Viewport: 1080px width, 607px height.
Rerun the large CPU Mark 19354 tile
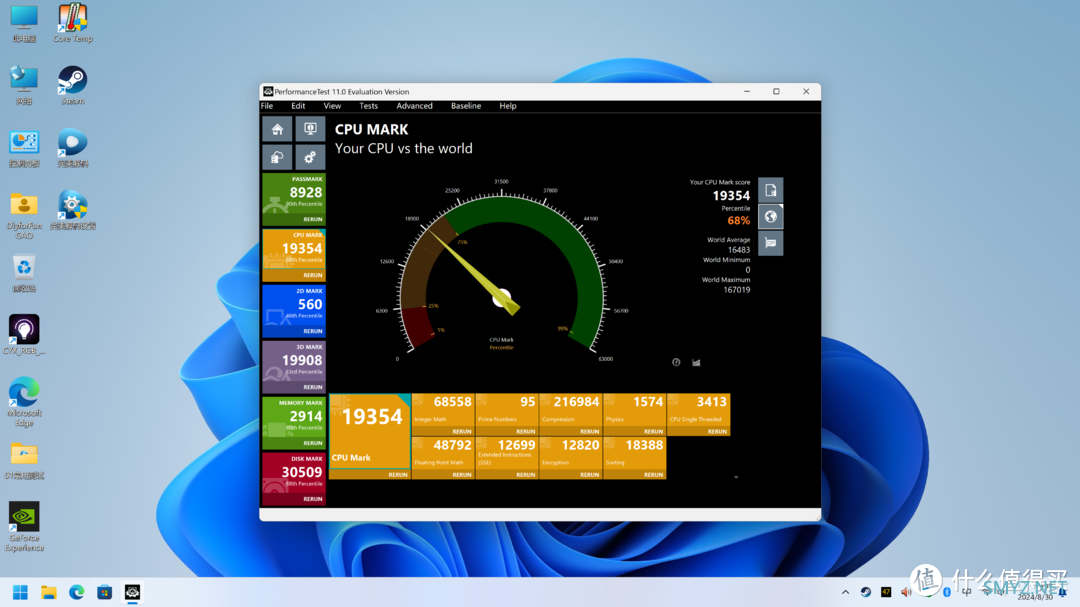click(x=397, y=475)
